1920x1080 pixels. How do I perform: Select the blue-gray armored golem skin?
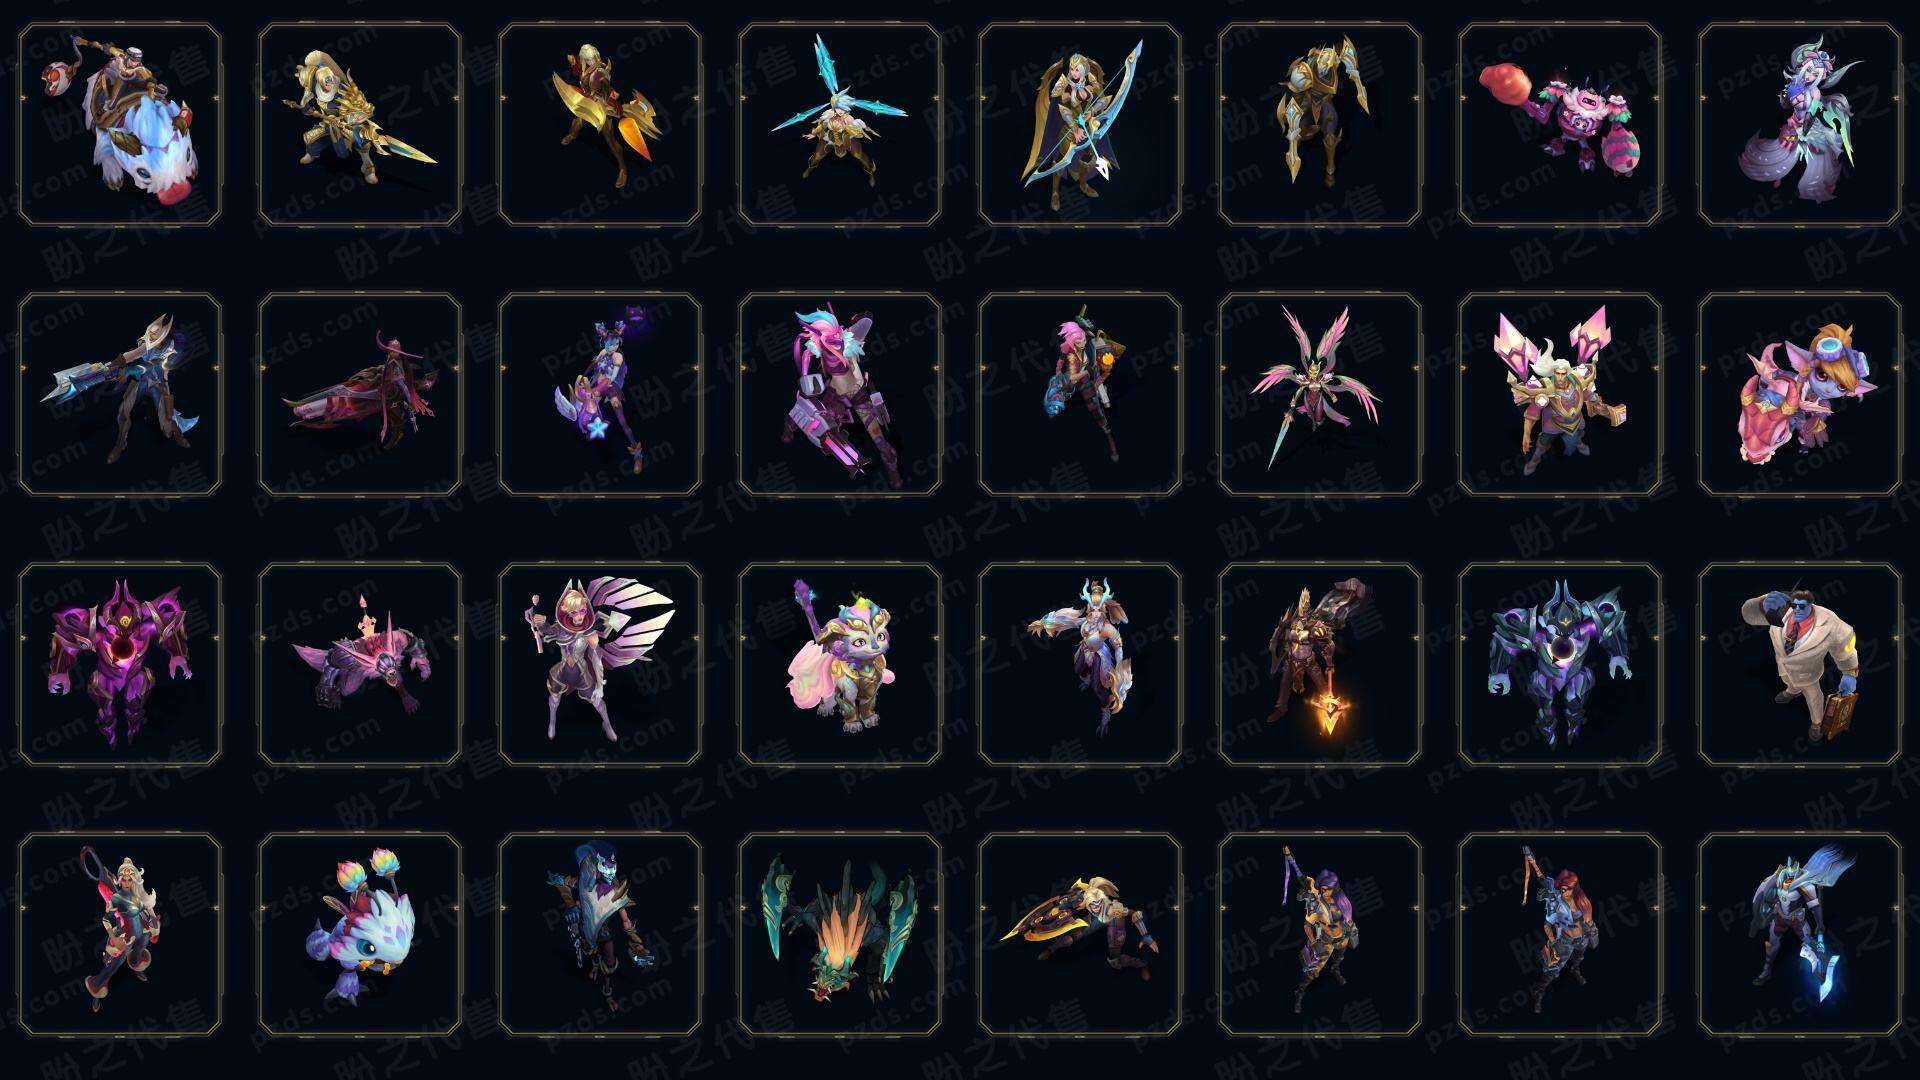pos(1560,664)
